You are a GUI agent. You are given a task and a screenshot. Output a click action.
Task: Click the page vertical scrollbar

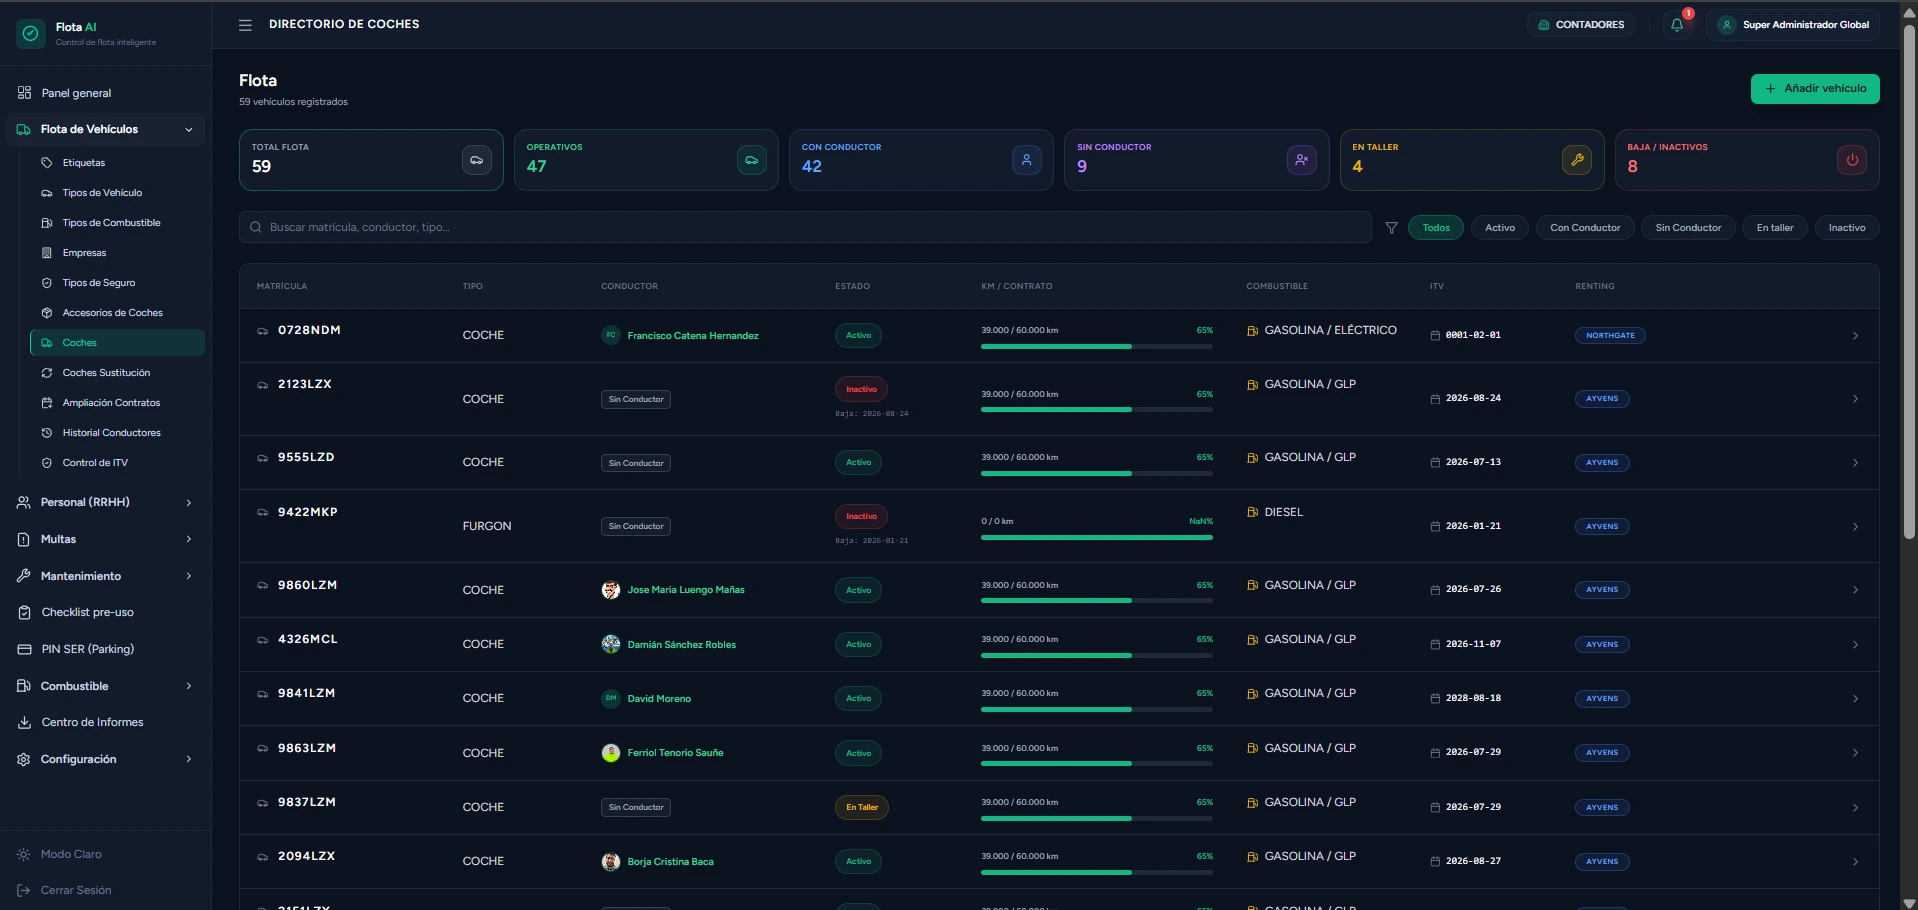1909,280
